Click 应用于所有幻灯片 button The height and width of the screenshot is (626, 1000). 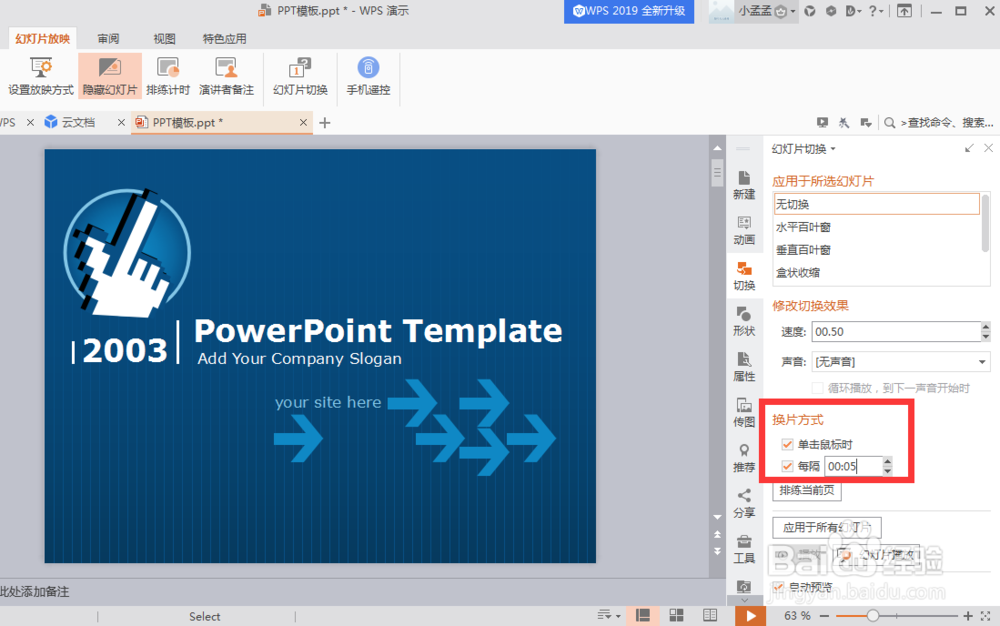(827, 527)
